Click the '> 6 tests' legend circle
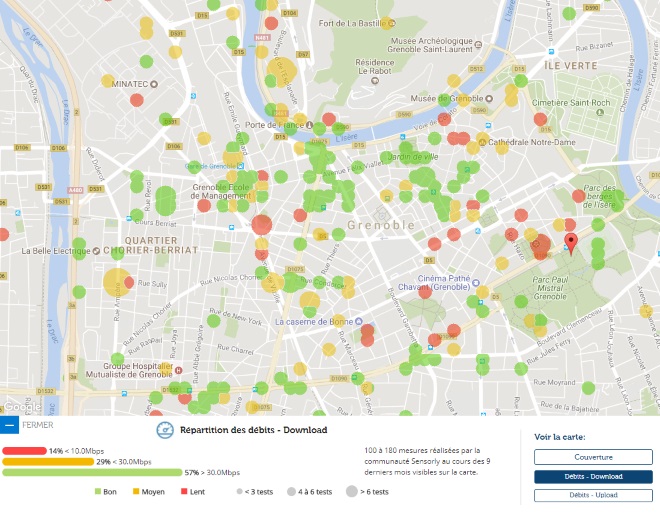The image size is (660, 516). [x=352, y=491]
